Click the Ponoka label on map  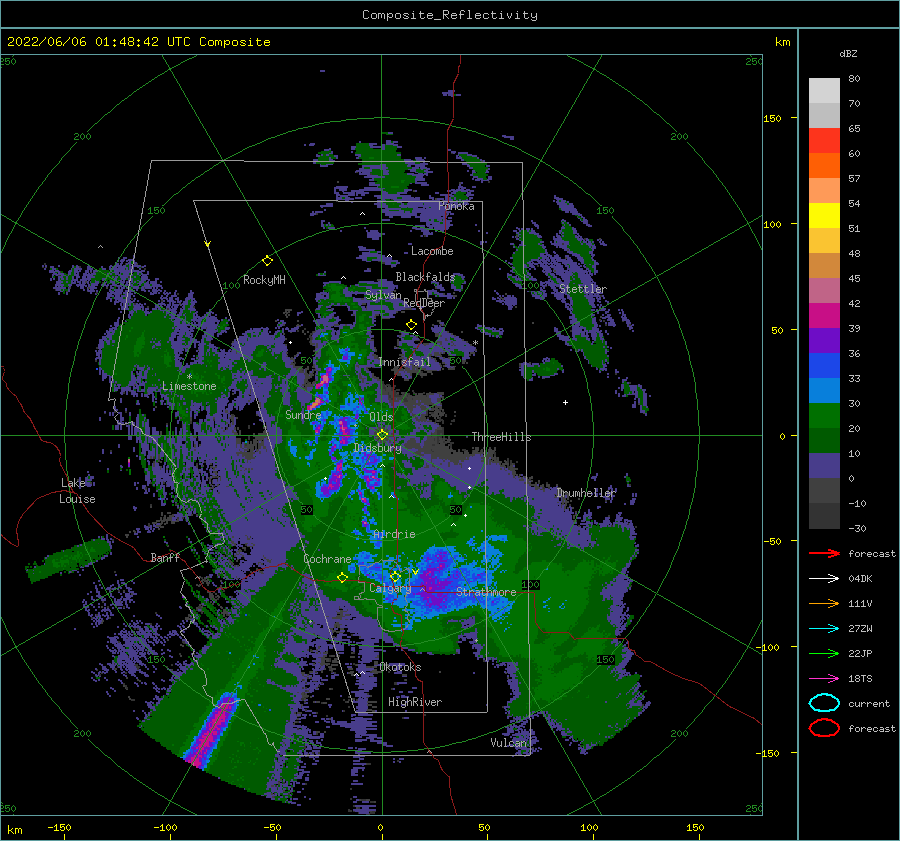[456, 206]
